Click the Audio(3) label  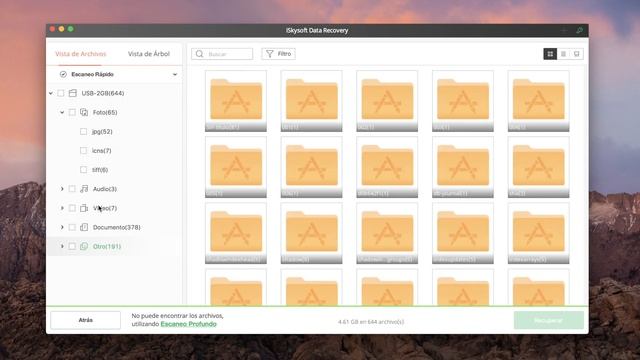105,189
